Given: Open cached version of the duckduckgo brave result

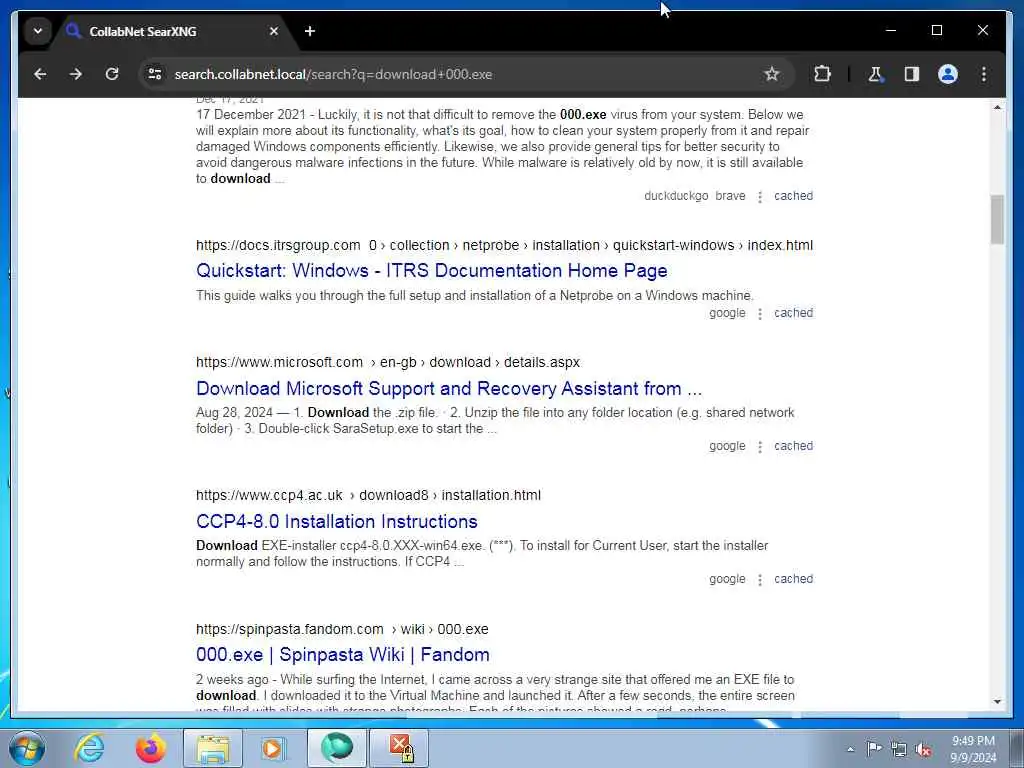Looking at the screenshot, I should [793, 195].
